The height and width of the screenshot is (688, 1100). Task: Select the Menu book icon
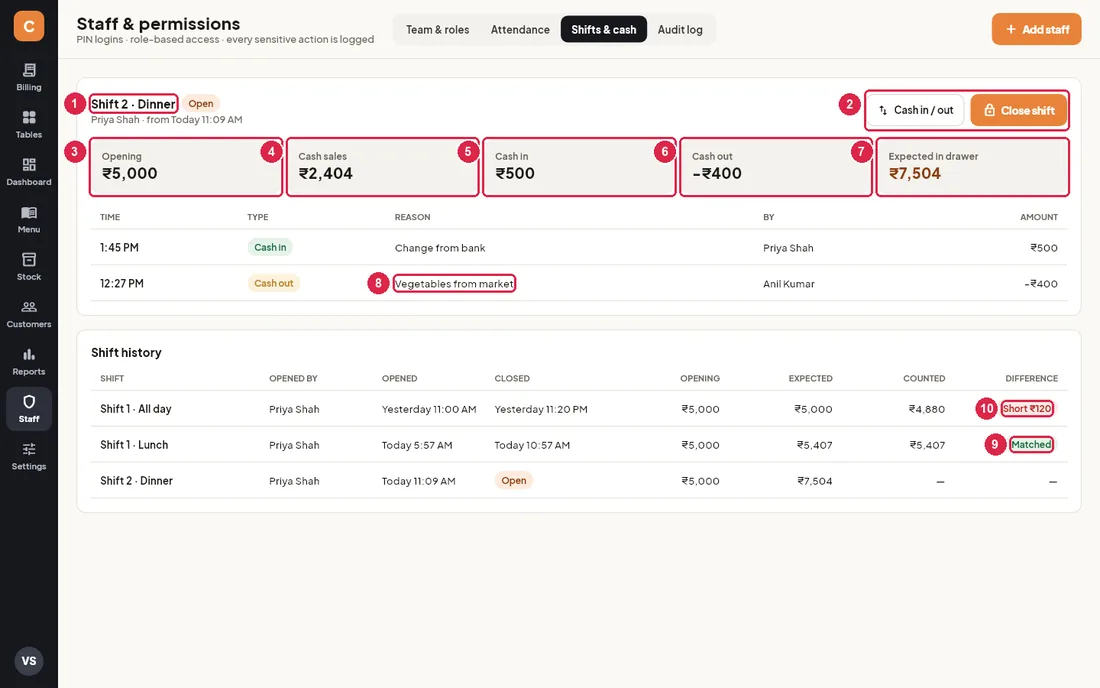coord(29,213)
